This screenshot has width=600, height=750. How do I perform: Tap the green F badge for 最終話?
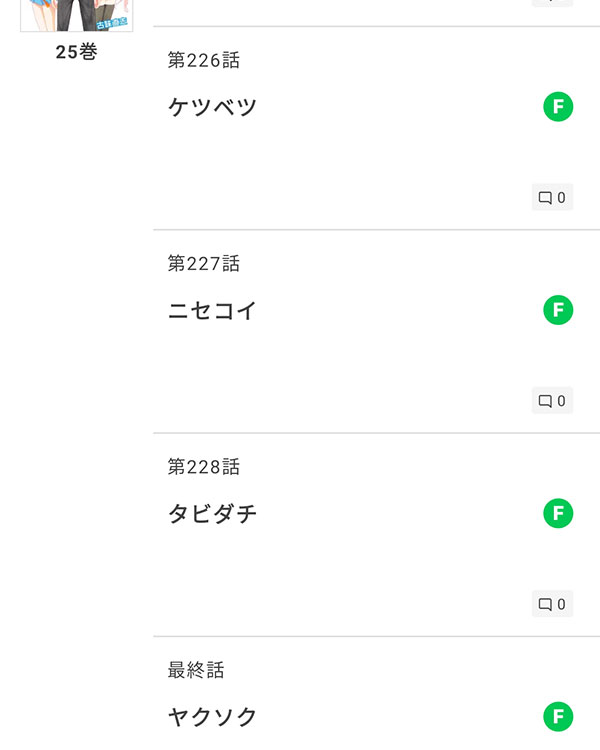(x=558, y=717)
